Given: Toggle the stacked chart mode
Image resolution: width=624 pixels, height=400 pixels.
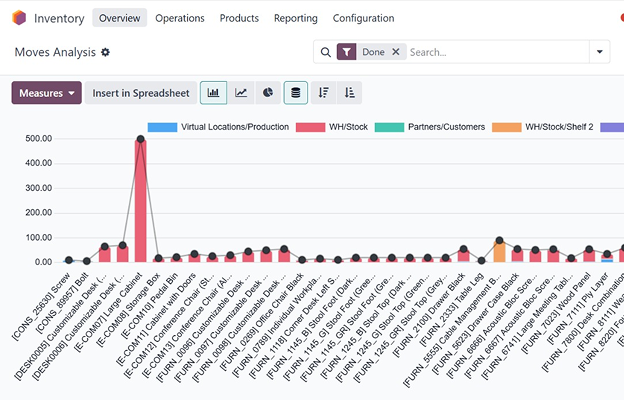Looking at the screenshot, I should click(x=295, y=93).
